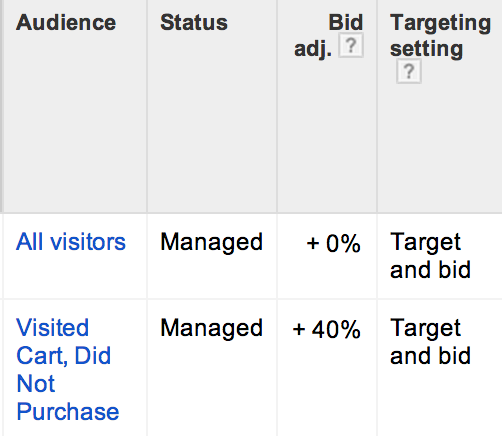Screen dimensions: 502x436
Task: Grab the divider between Audience and Status headers
Action: (x=147, y=106)
